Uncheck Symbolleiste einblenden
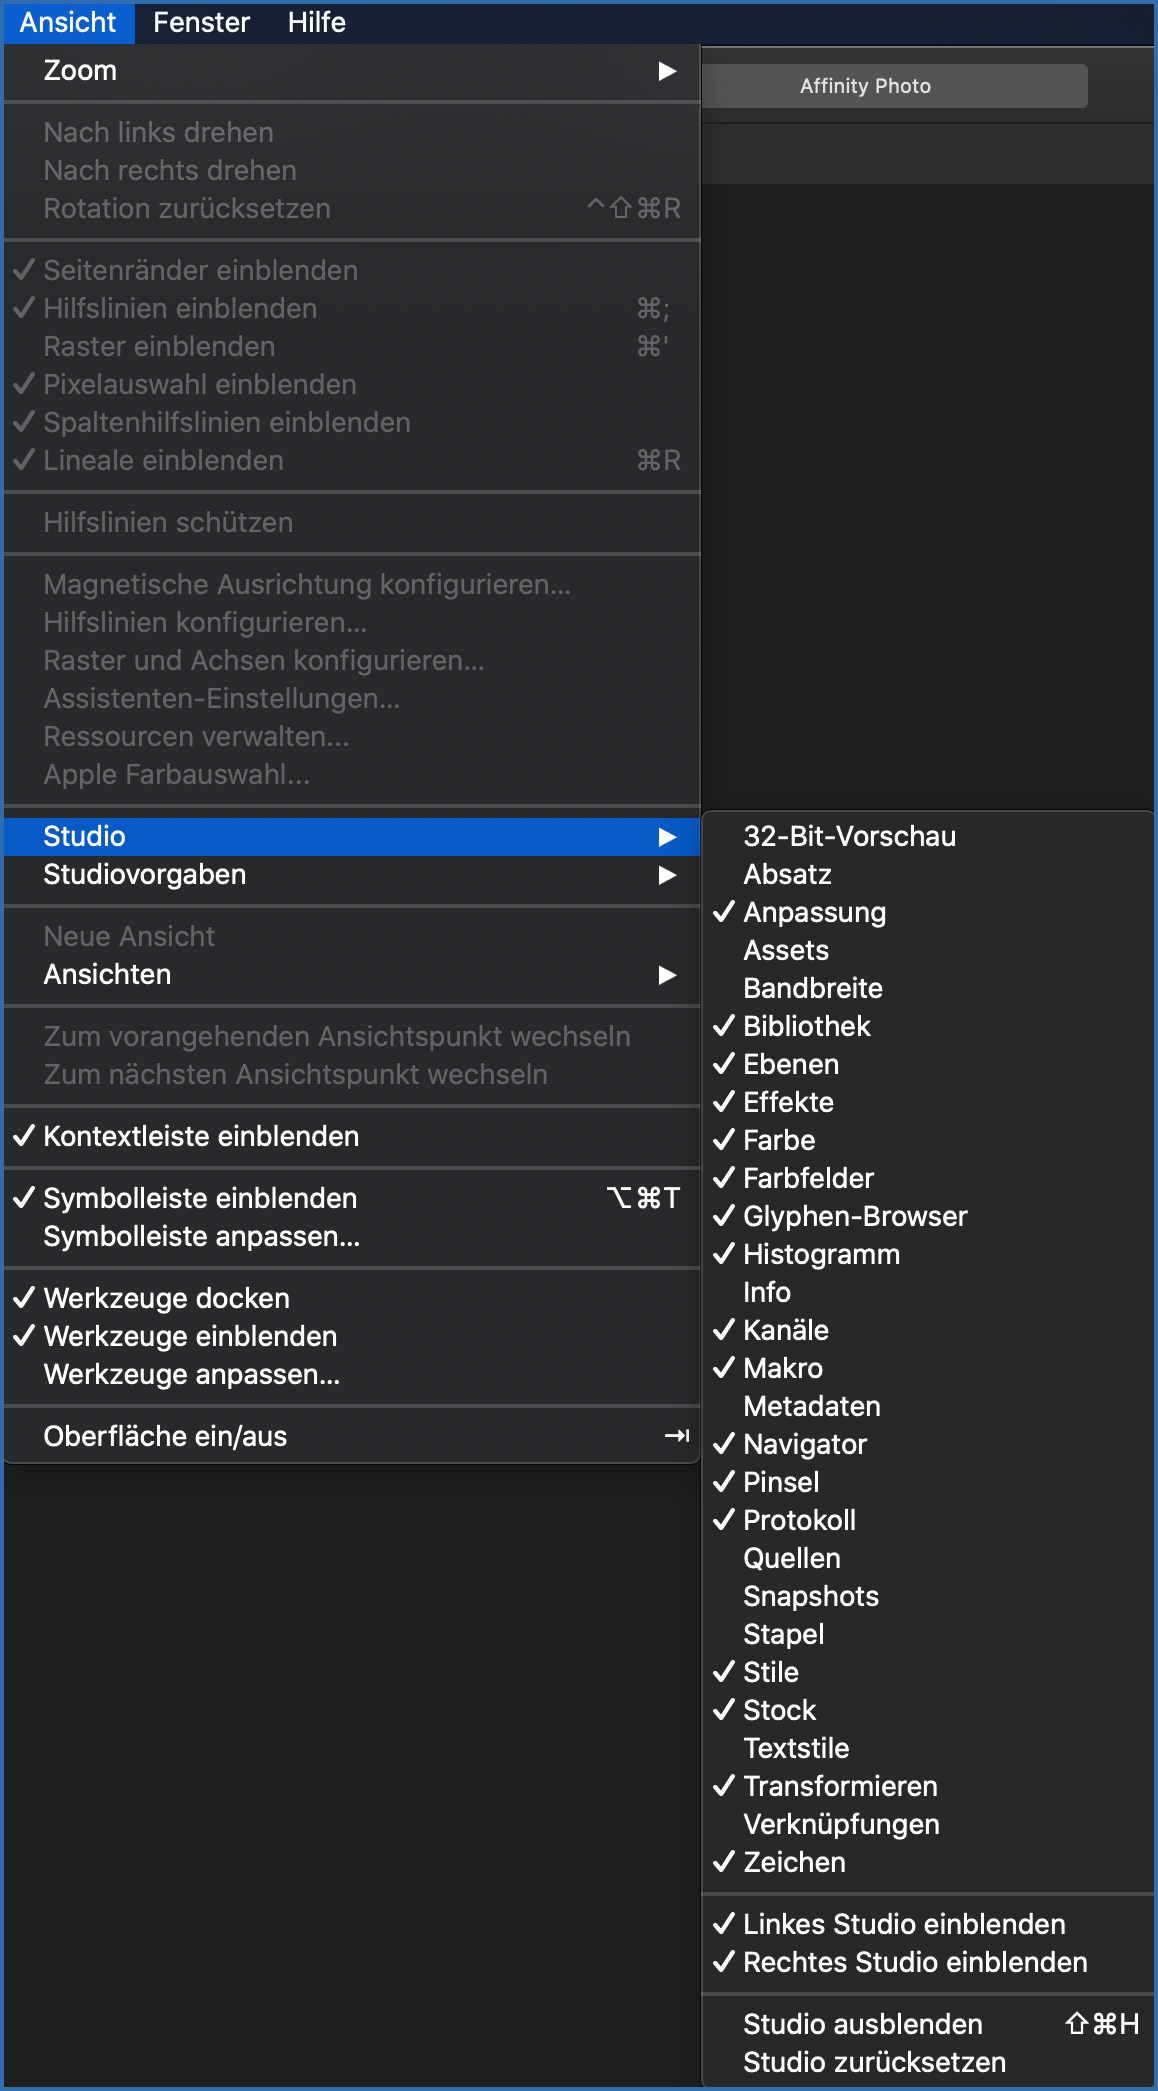 tap(200, 1199)
